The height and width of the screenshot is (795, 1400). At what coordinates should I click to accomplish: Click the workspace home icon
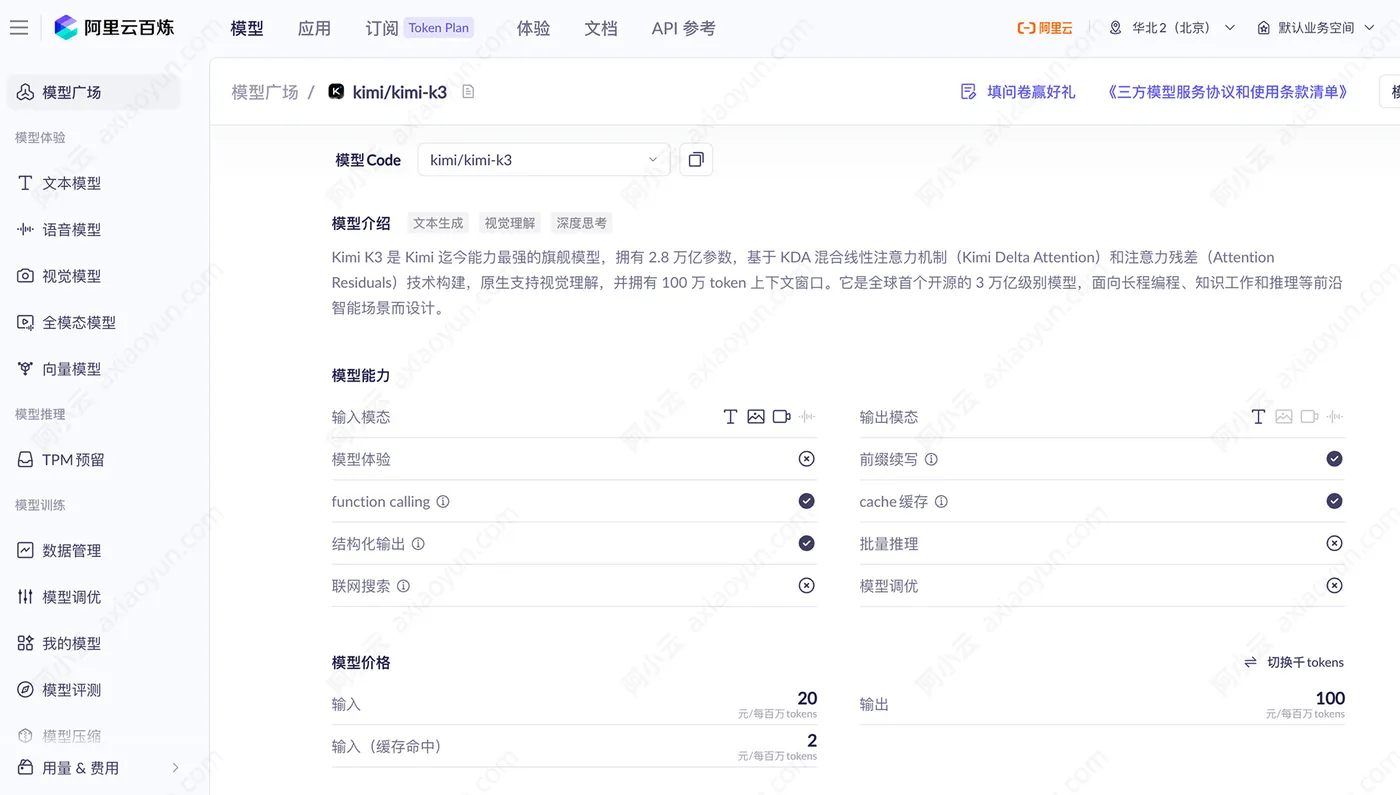[x=1264, y=28]
